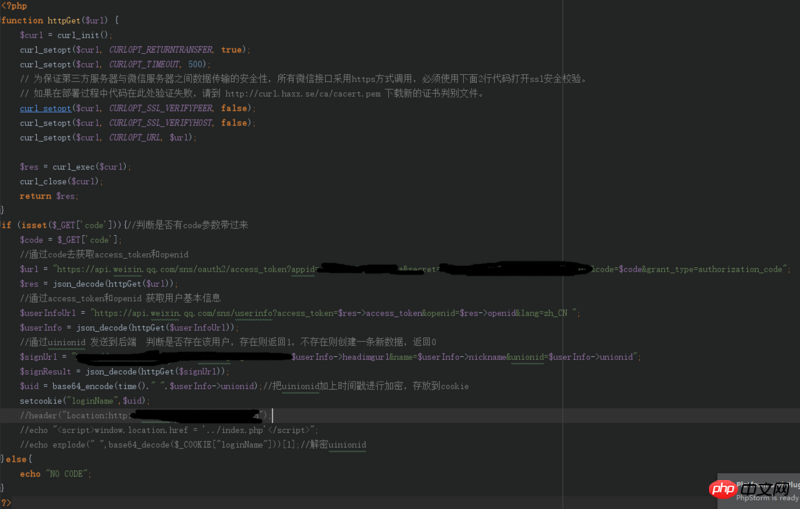Click the closing '?>' PHP tag
Image resolution: width=800 pixels, height=509 pixels.
(6, 503)
